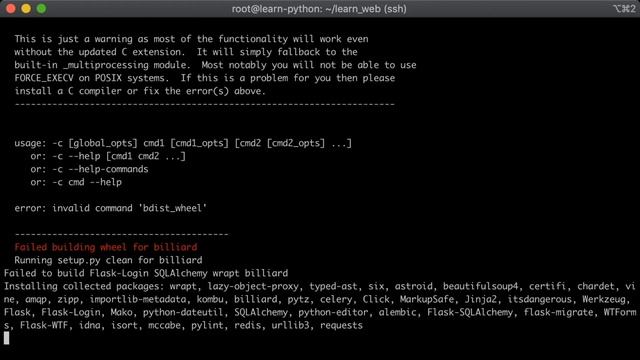Click the 'Failed to build Flask-Login' line

pos(146,273)
